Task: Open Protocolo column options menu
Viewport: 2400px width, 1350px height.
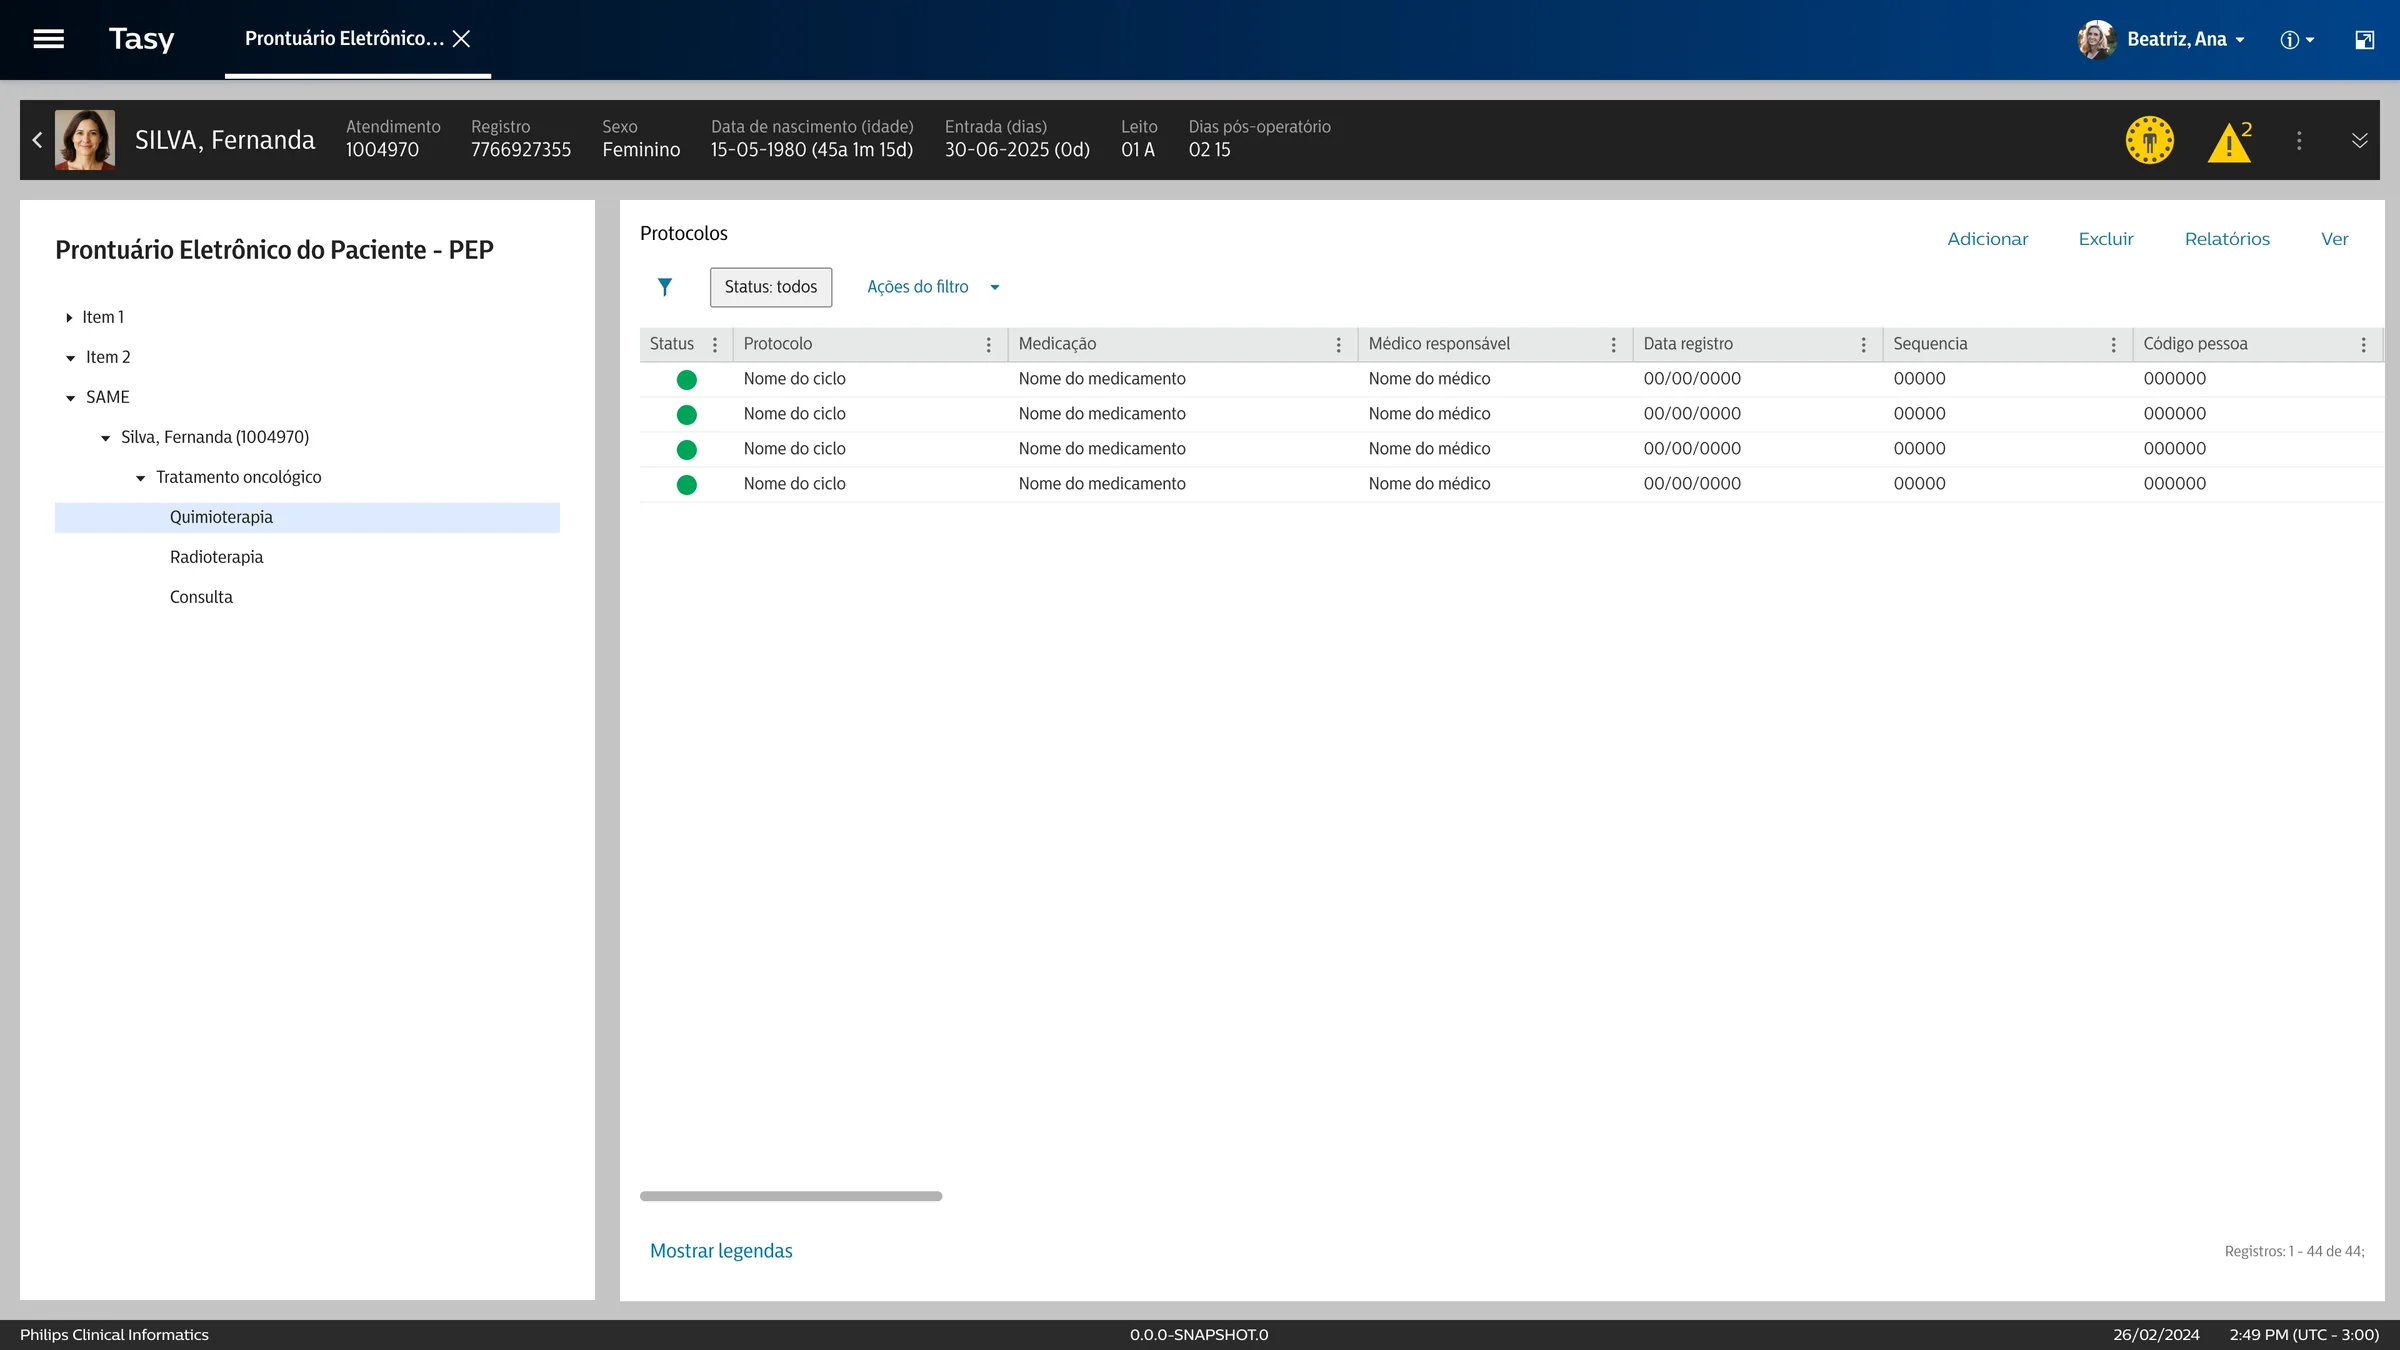Action: [989, 344]
